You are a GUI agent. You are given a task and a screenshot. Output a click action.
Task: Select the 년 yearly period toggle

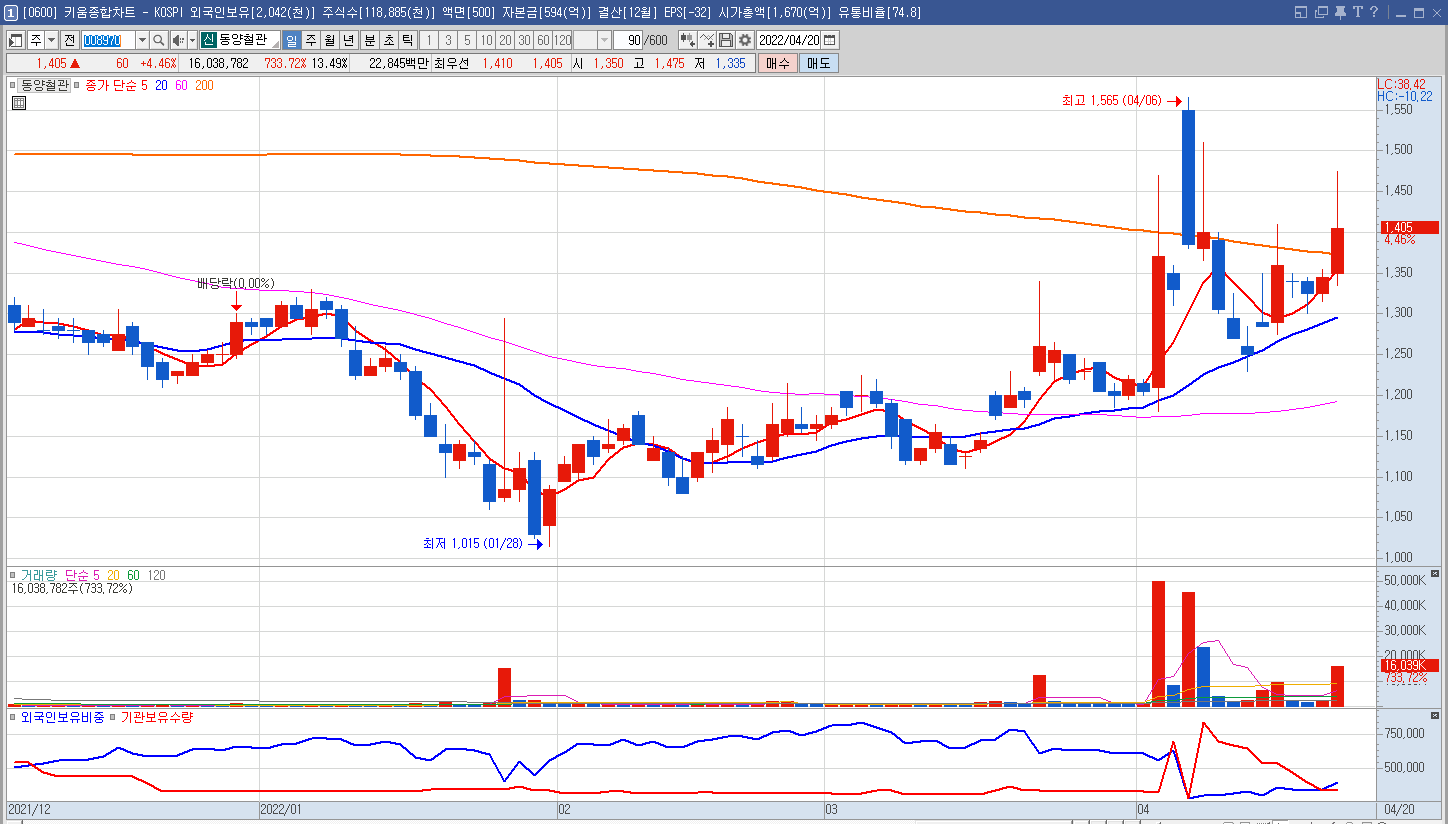pyautogui.click(x=348, y=40)
